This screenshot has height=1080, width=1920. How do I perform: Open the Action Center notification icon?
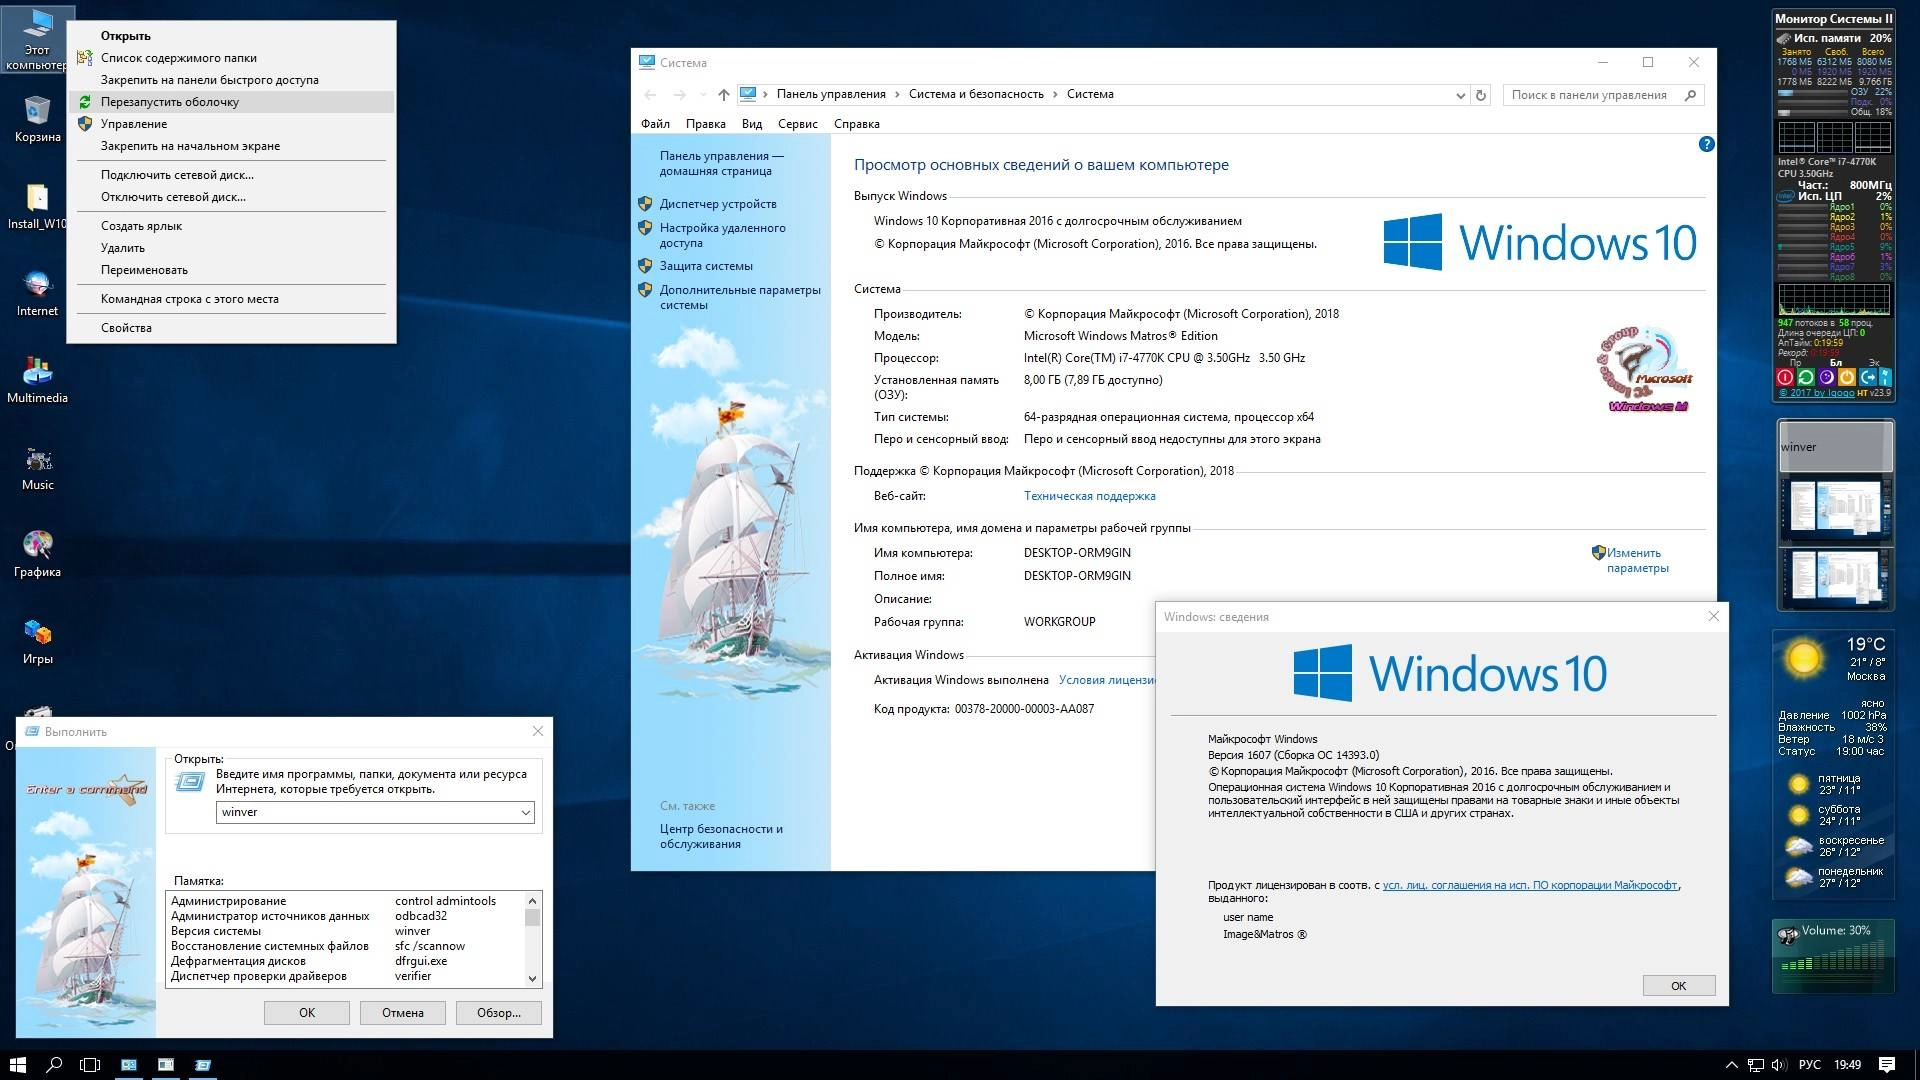tap(1886, 1065)
